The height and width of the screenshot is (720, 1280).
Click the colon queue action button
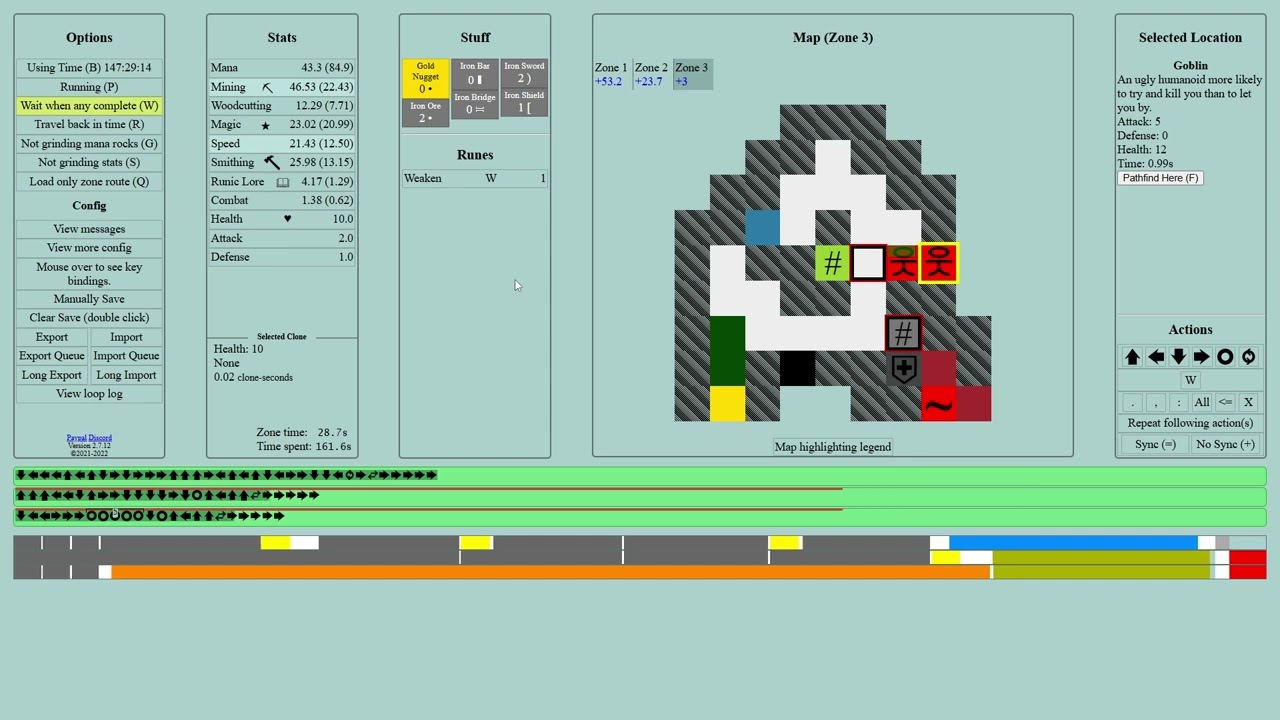(x=1178, y=402)
